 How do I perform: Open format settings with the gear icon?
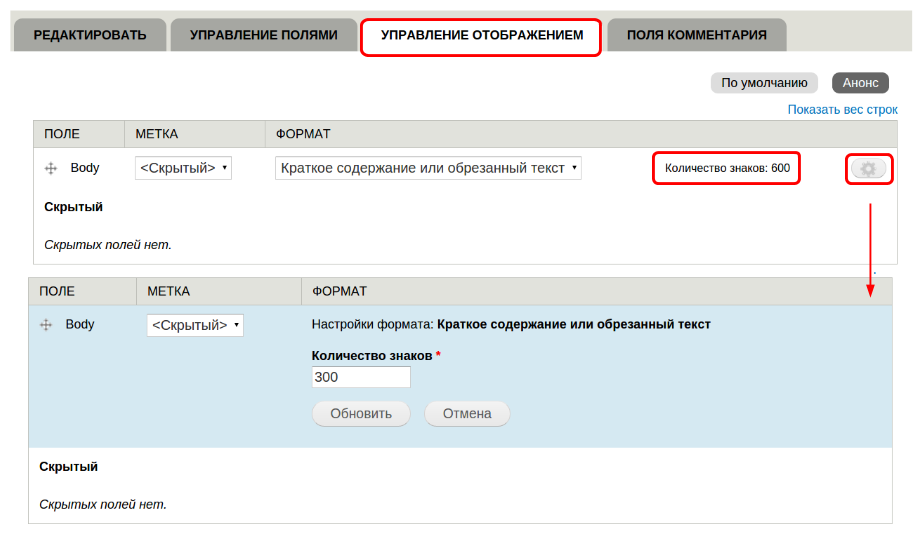click(868, 169)
